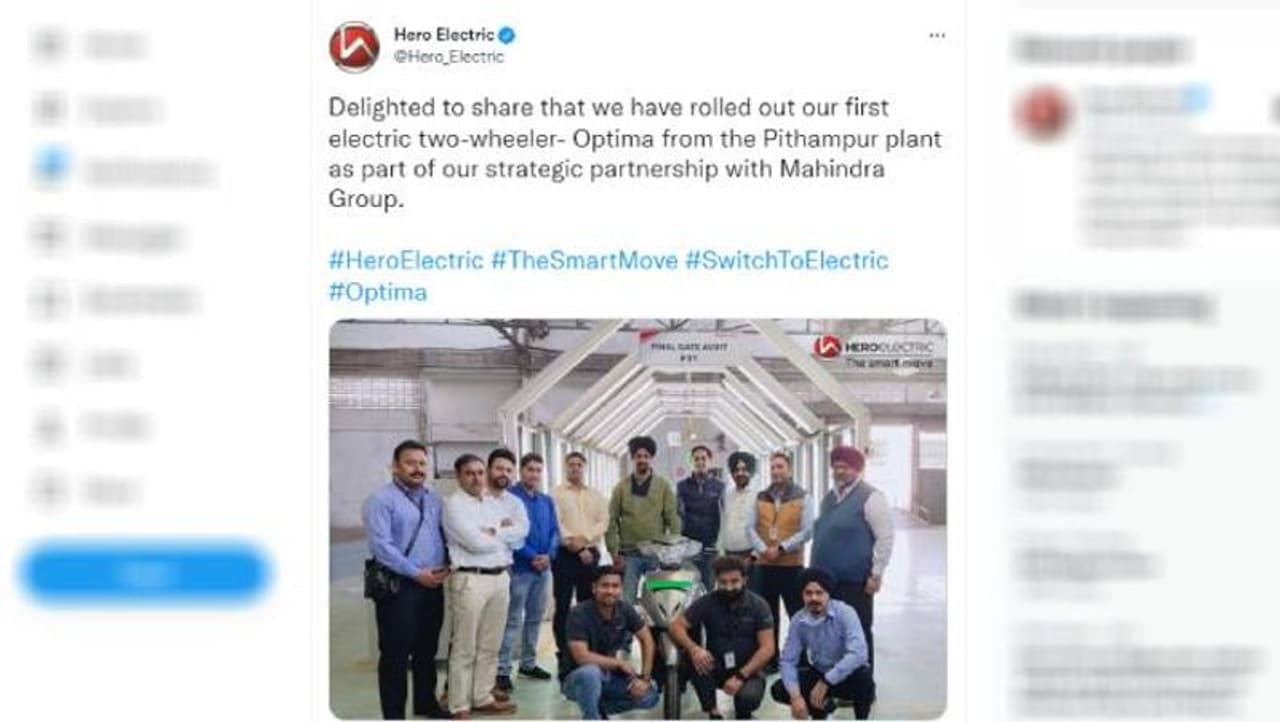Select the #Optima hashtag
This screenshot has width=1280, height=722.
(378, 292)
